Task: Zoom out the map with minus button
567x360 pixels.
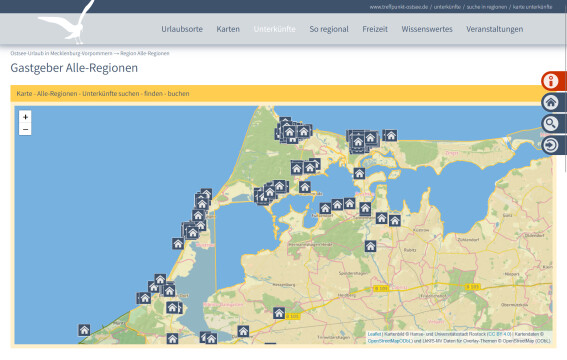Action: click(x=25, y=129)
